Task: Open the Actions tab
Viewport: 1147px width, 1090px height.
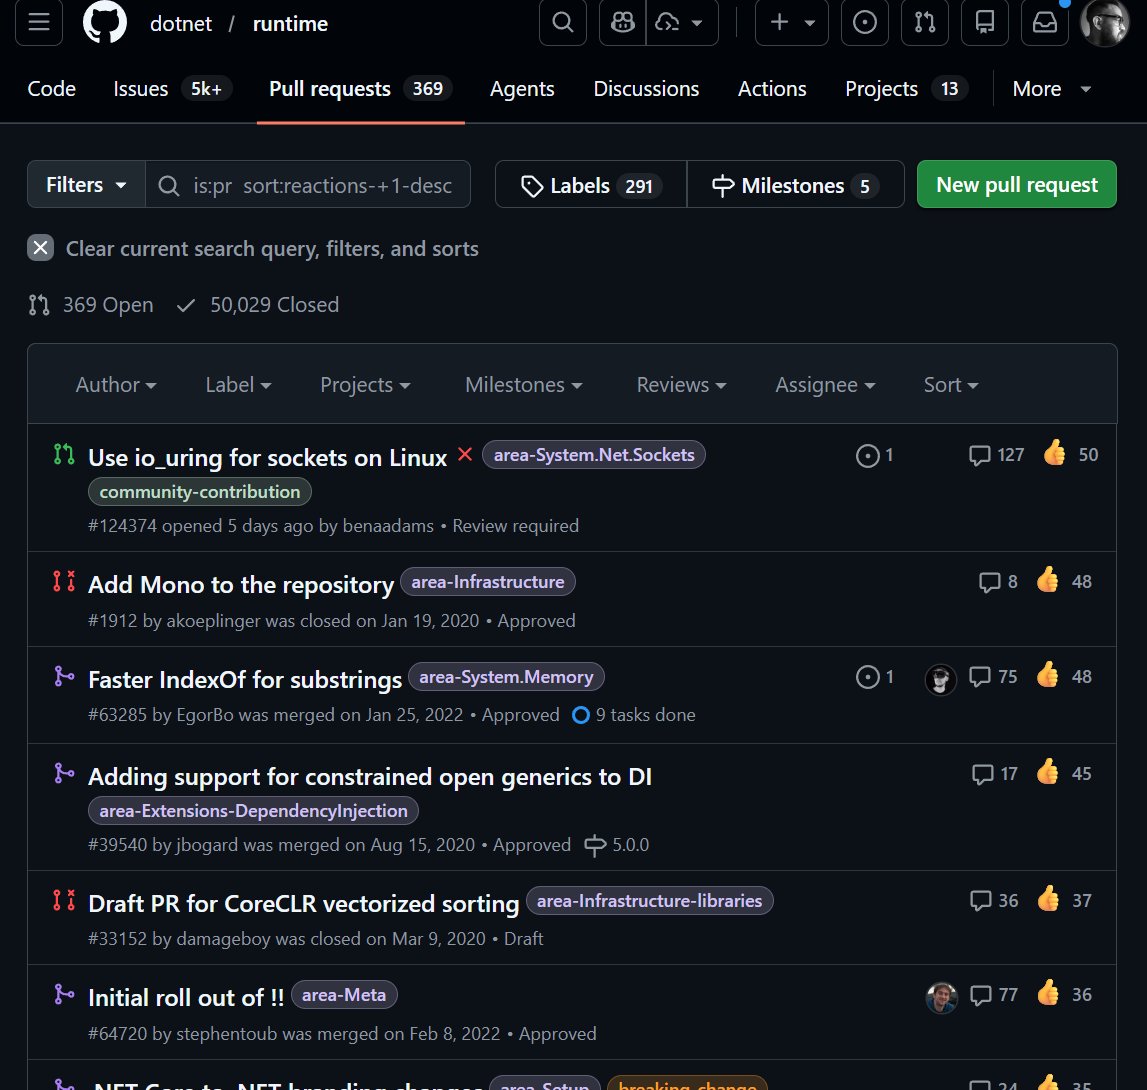Action: click(772, 89)
